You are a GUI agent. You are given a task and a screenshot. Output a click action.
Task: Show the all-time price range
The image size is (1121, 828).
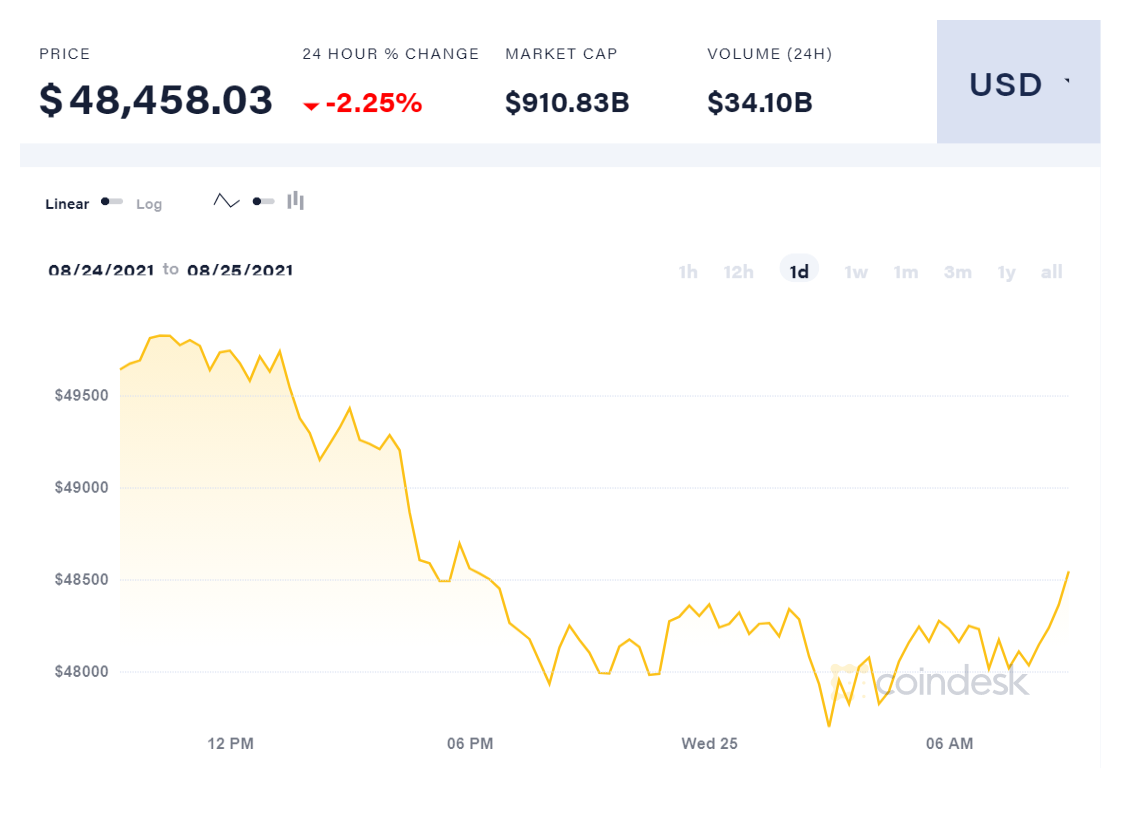click(1051, 272)
